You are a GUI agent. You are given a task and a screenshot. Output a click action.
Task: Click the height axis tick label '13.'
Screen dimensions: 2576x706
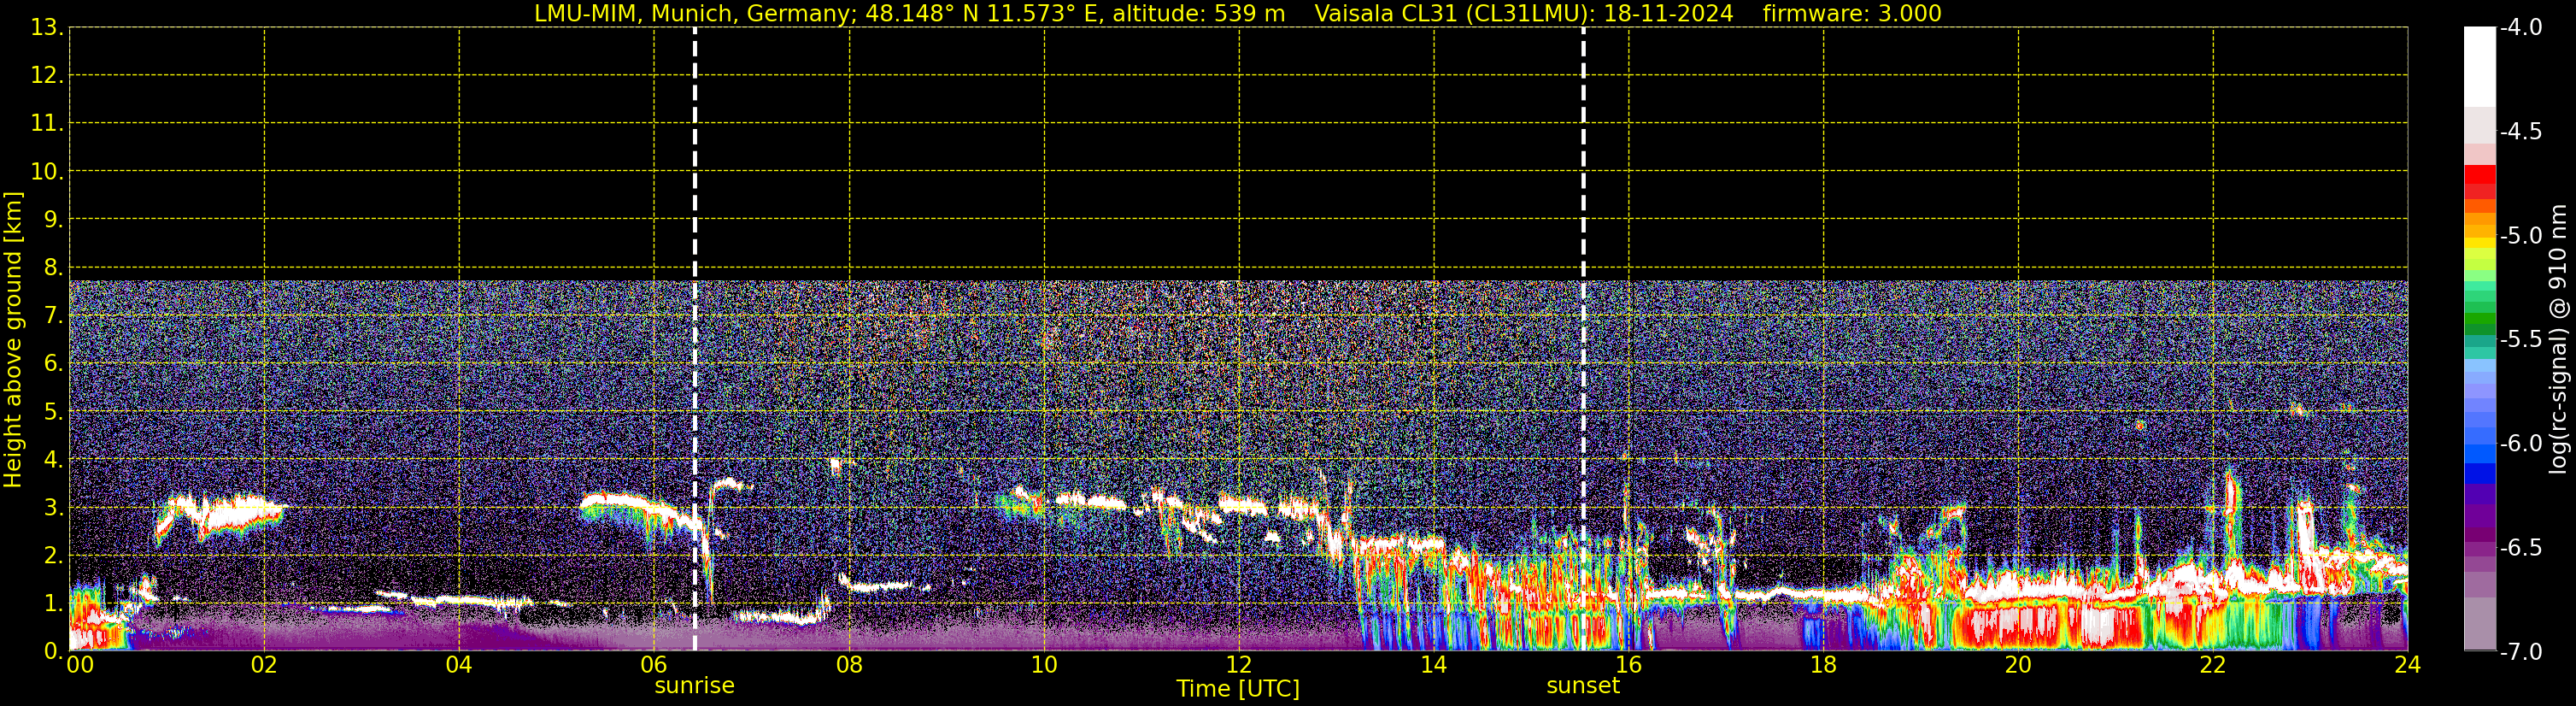[47, 28]
